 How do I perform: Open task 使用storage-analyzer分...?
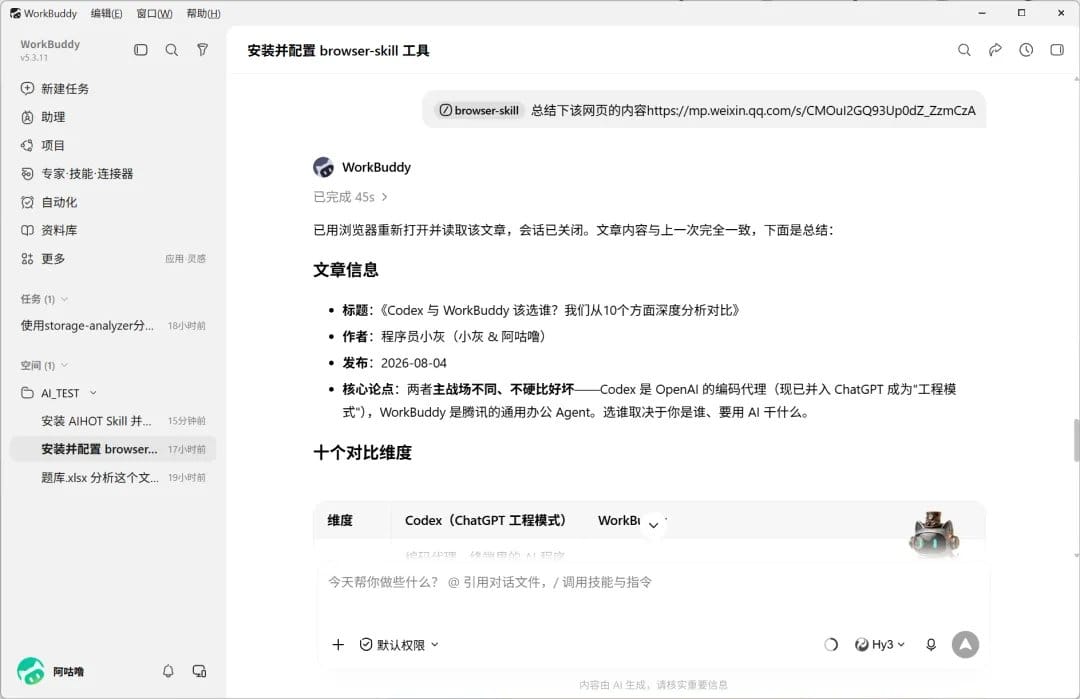[113, 325]
